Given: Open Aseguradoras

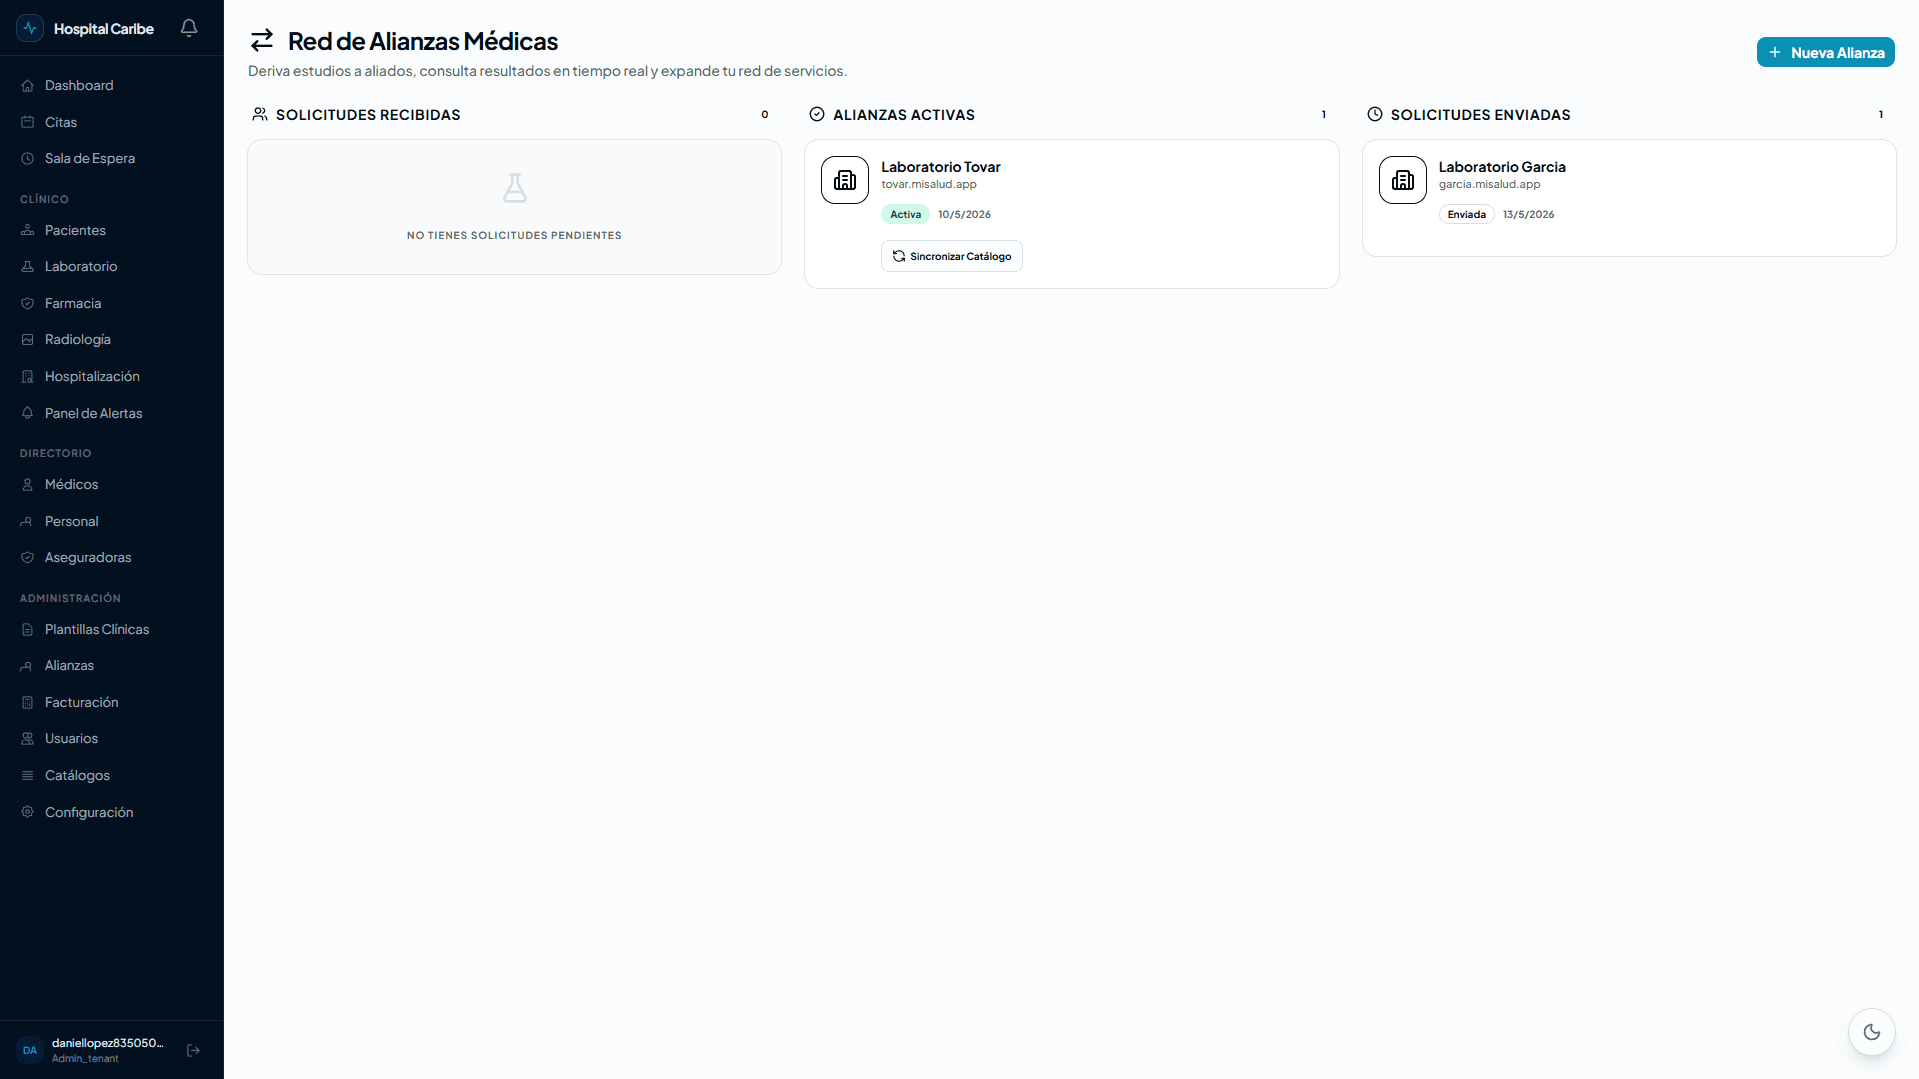Looking at the screenshot, I should (112, 558).
